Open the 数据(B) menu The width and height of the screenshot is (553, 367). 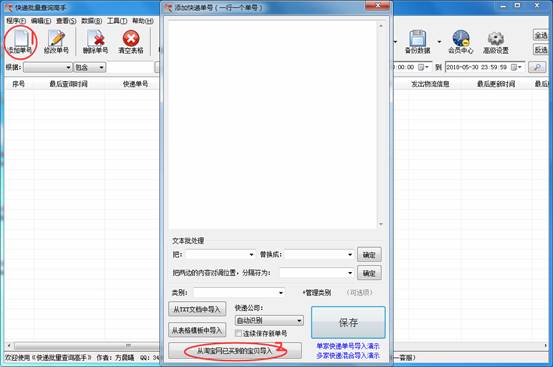92,21
